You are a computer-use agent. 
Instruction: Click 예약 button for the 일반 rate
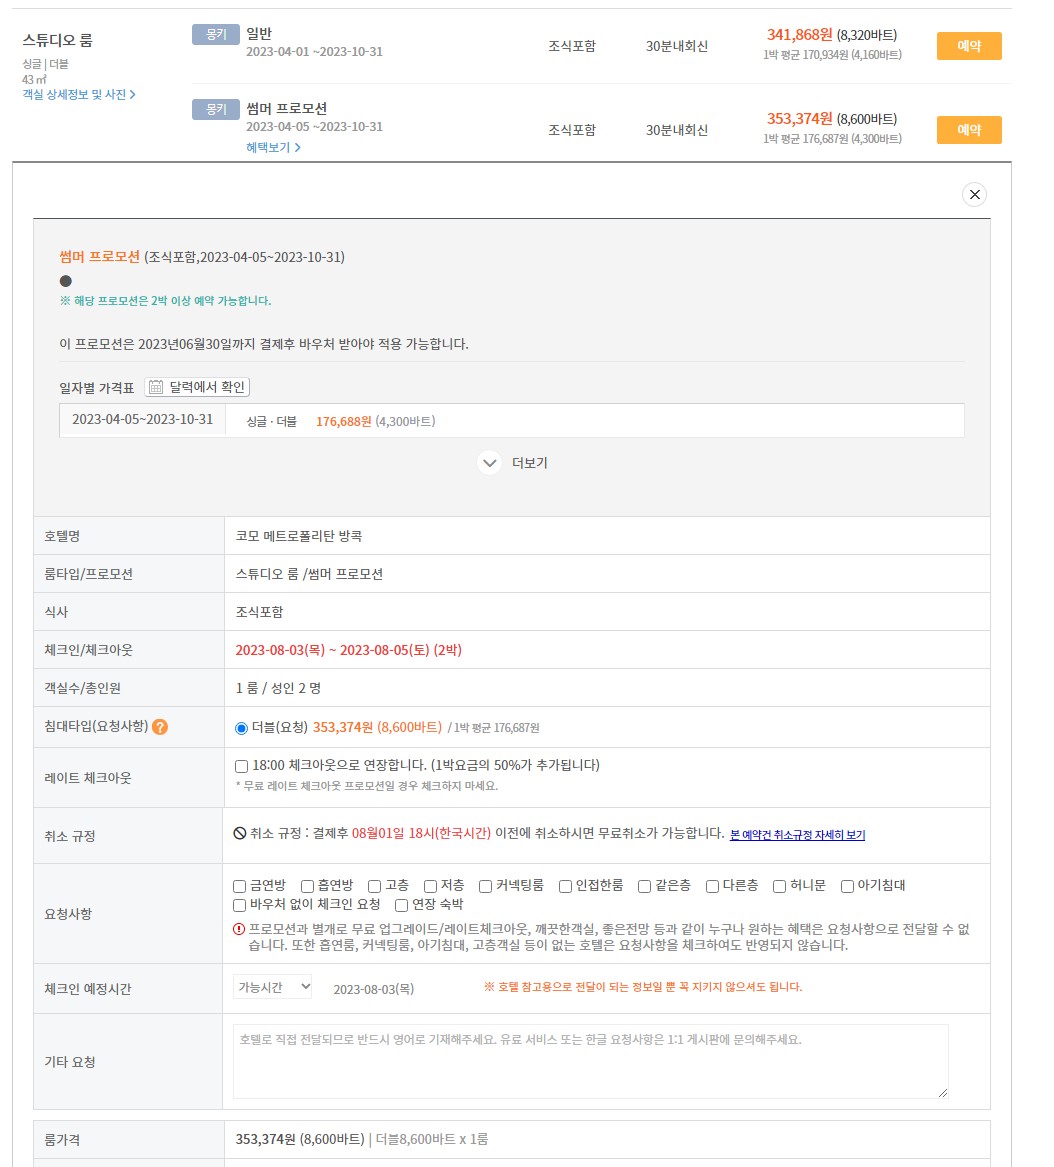pos(968,46)
